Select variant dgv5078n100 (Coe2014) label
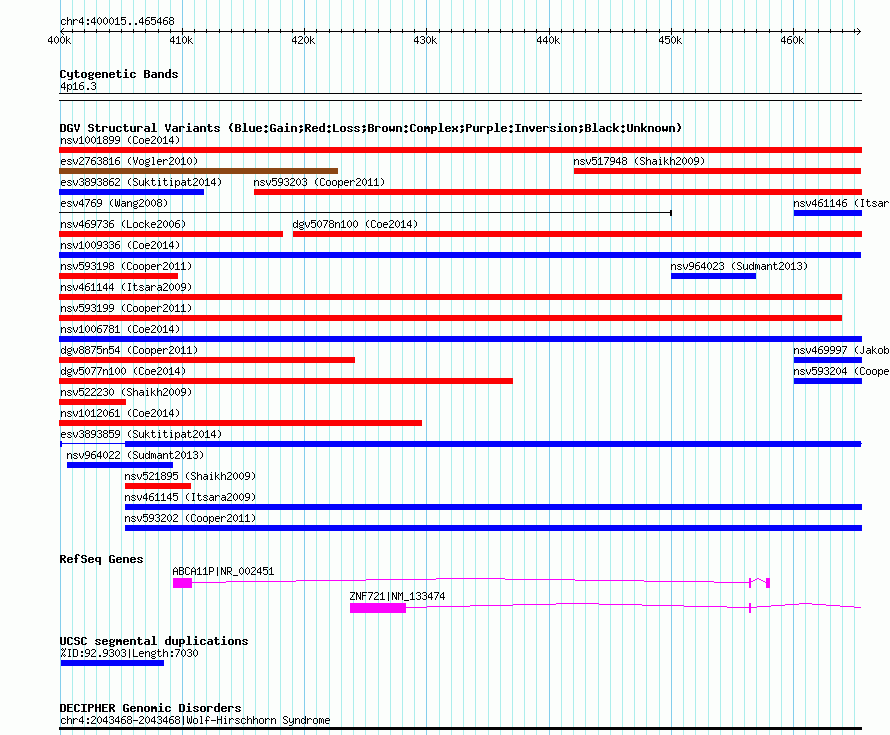The width and height of the screenshot is (890, 735). click(355, 224)
